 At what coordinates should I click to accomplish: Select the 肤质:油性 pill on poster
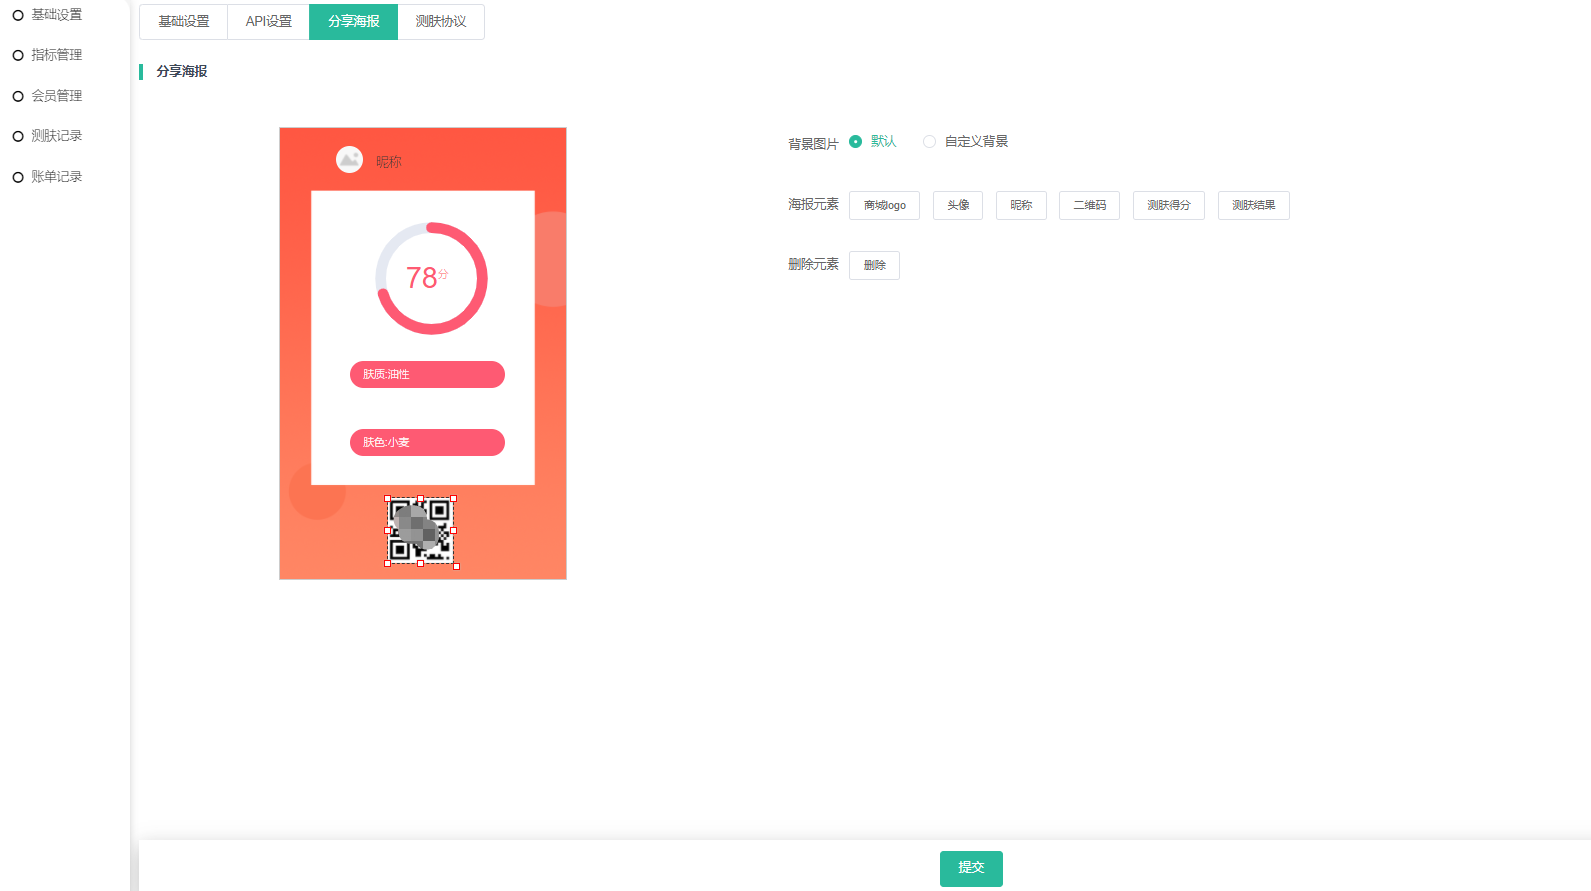pyautogui.click(x=427, y=375)
